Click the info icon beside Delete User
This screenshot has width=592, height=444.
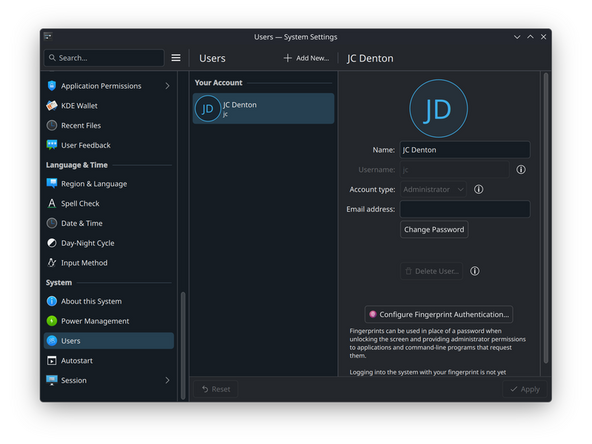pyautogui.click(x=475, y=271)
